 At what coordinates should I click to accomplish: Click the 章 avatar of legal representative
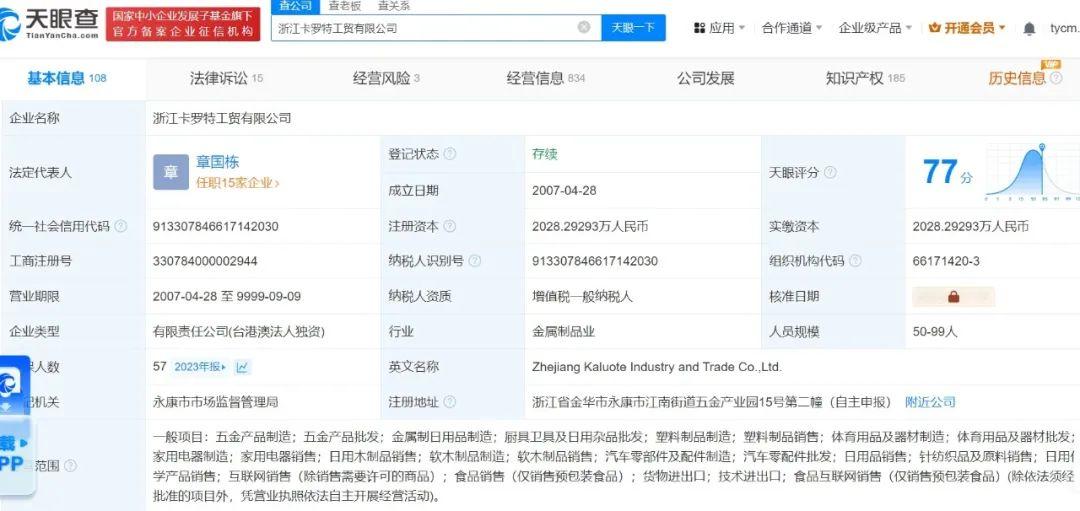tap(171, 172)
